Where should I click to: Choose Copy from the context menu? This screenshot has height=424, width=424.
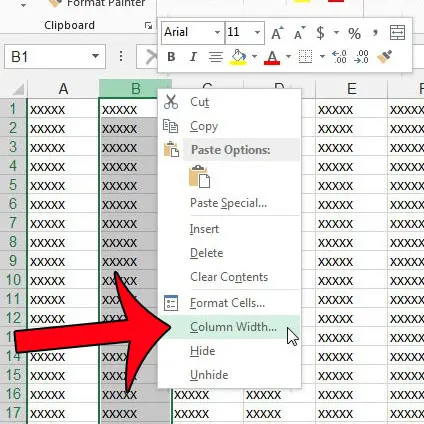coord(230,126)
